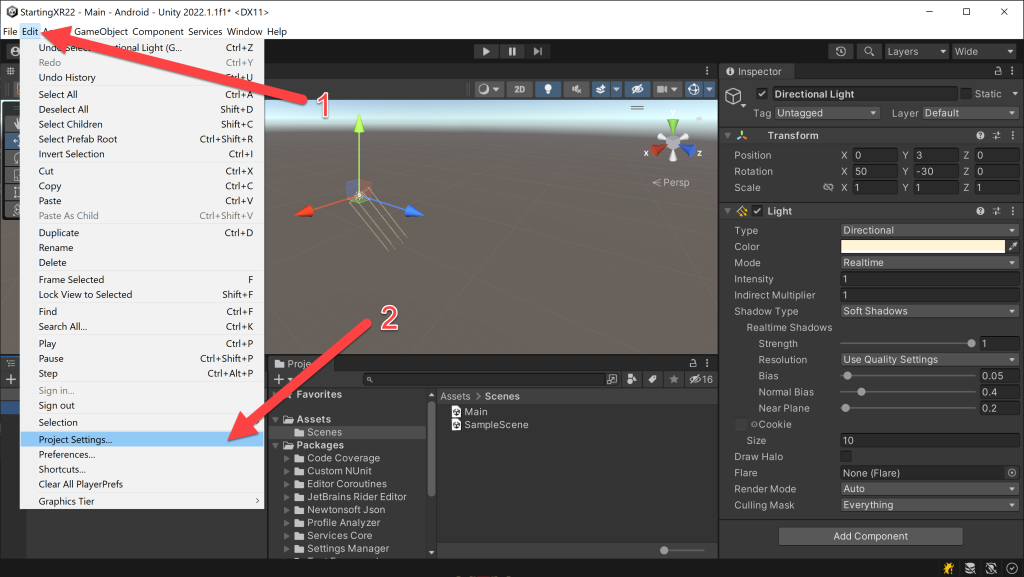Viewport: 1024px width, 577px height.
Task: Toggle the 2D view mode button
Action: click(x=519, y=89)
